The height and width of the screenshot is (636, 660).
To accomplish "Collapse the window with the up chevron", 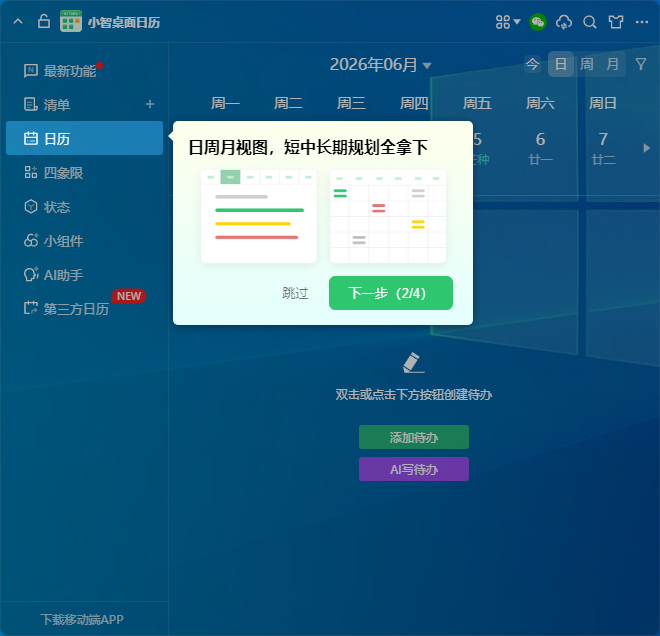I will [18, 21].
